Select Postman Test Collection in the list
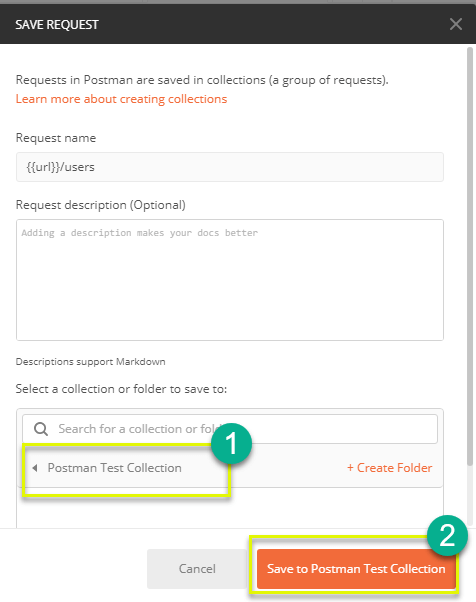Viewport: 476px width, 602px height. click(114, 468)
